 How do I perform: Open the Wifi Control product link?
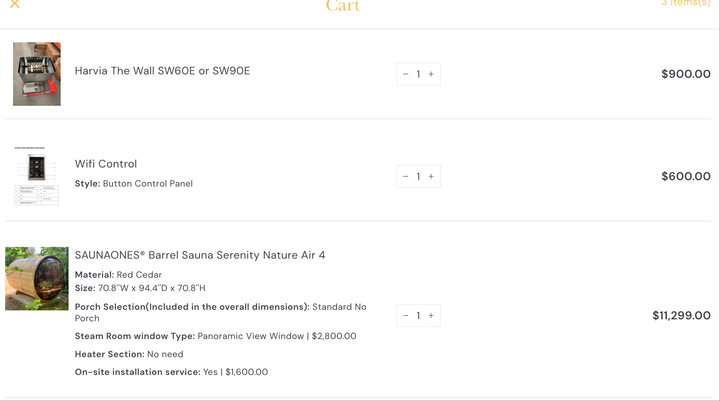coord(106,164)
